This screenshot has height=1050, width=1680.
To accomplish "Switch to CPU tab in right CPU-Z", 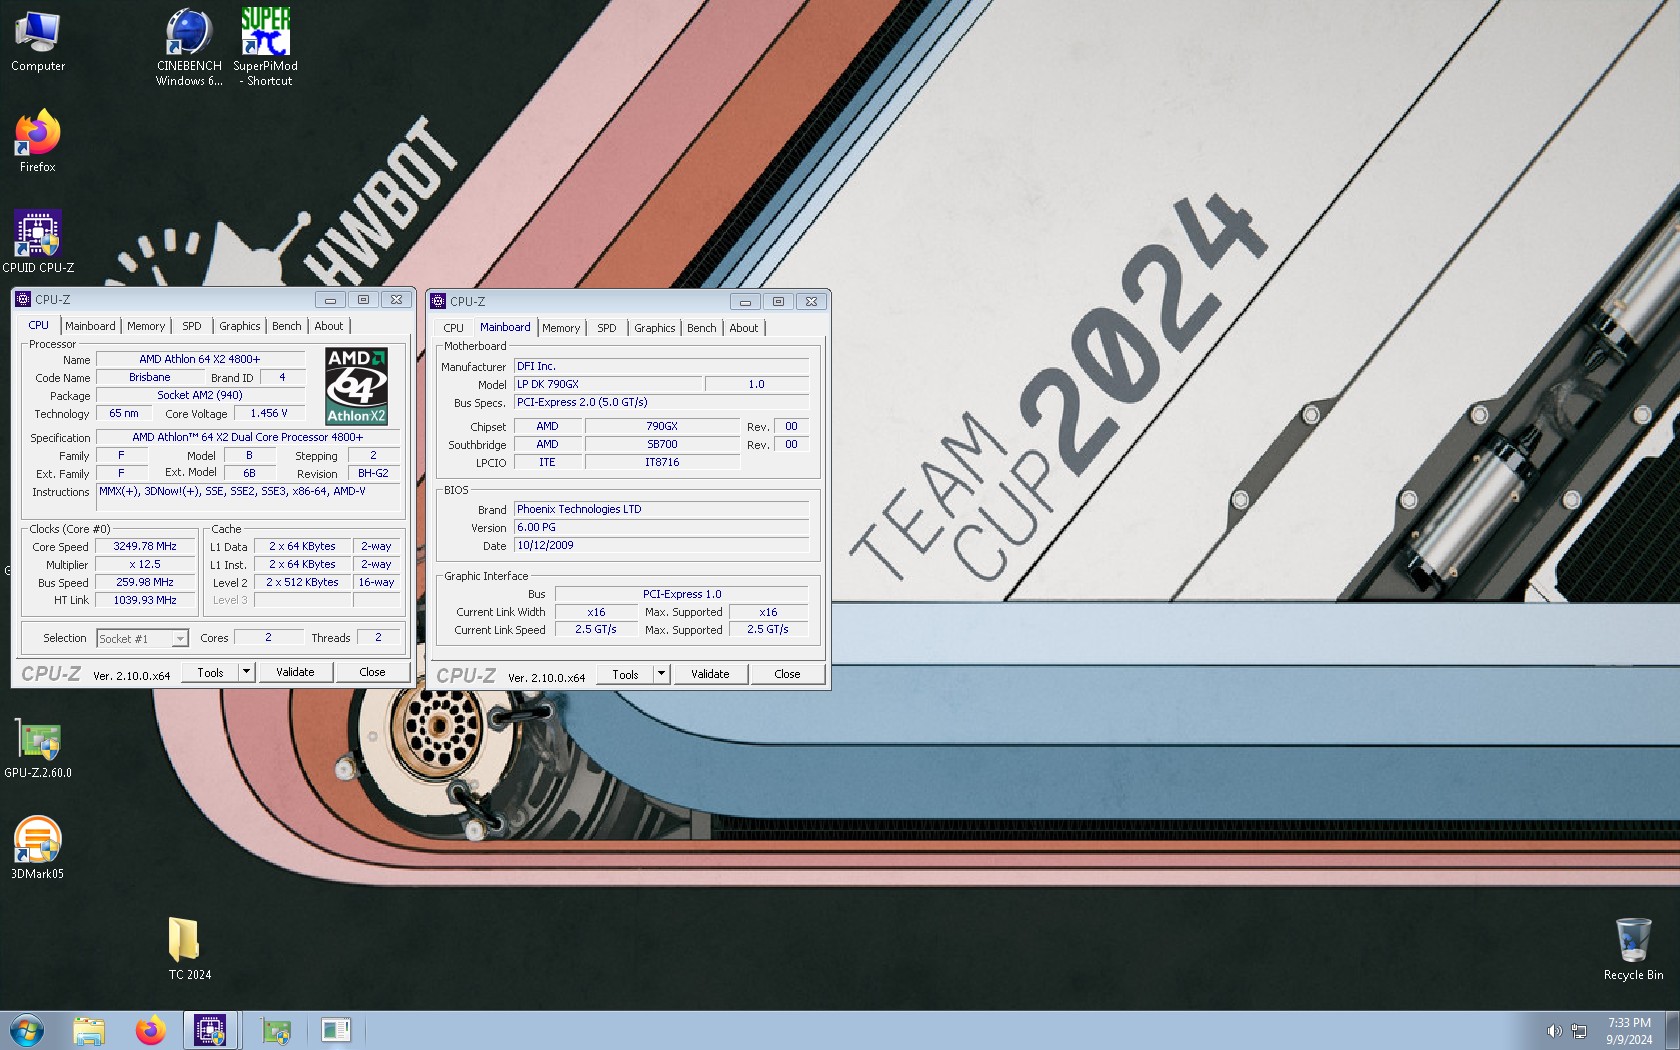I will pyautogui.click(x=453, y=328).
